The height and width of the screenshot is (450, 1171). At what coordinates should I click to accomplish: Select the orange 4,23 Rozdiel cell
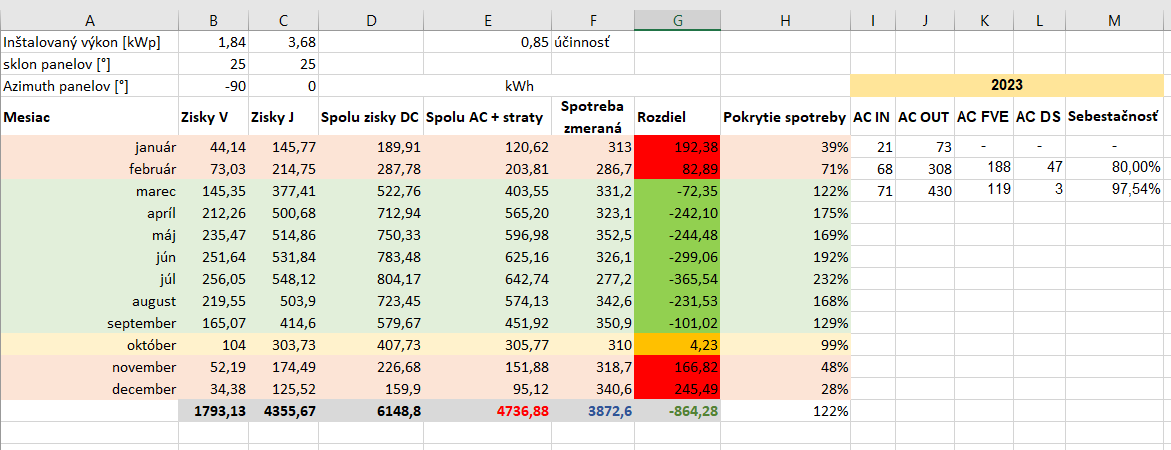tap(677, 345)
